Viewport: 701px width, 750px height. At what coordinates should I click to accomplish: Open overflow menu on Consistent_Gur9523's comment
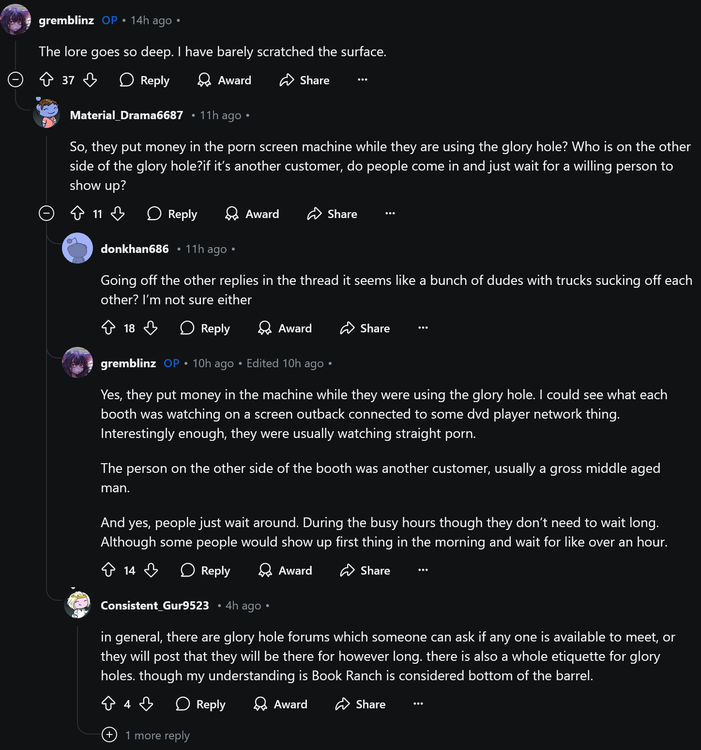418,704
